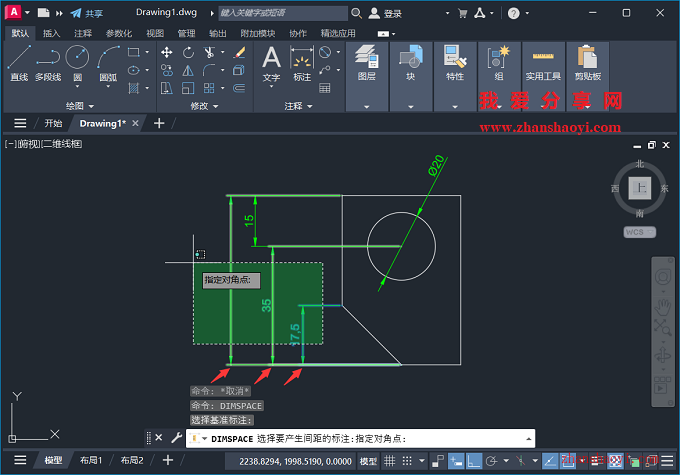Add a new drawing tab with plus

pos(159,123)
